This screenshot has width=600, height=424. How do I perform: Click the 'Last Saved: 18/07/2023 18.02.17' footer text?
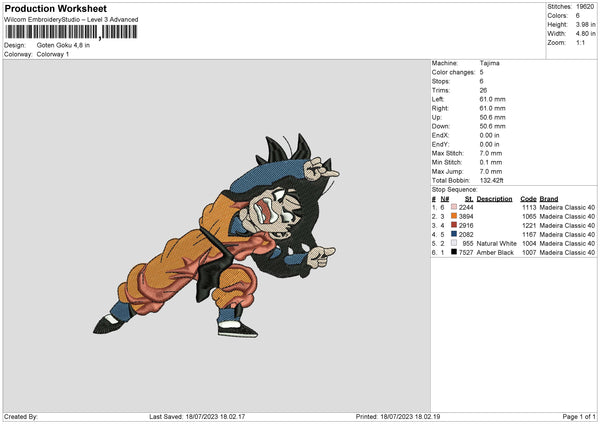tap(197, 416)
